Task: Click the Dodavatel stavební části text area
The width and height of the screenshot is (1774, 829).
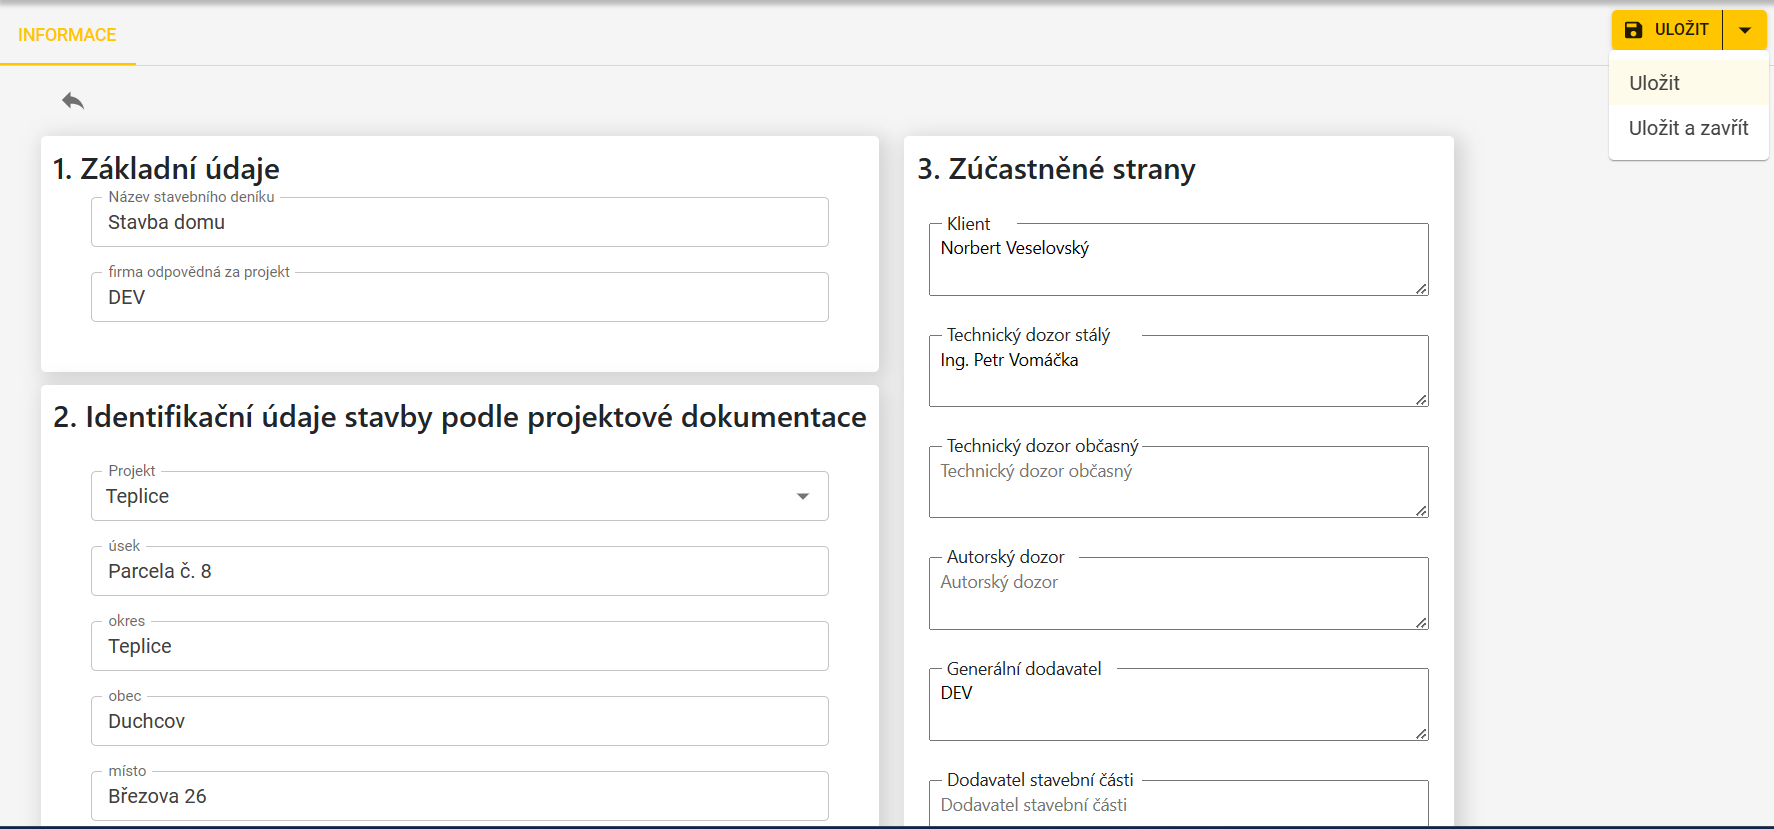Action: (1177, 806)
